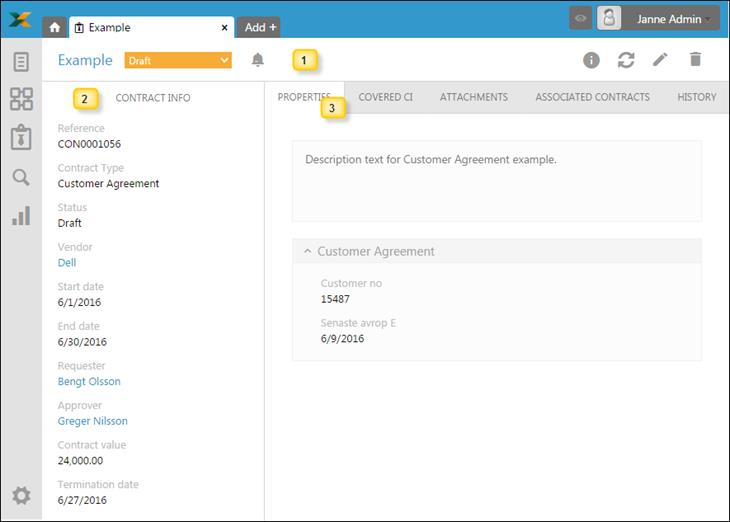Open the settings gear in sidebar

(21, 496)
